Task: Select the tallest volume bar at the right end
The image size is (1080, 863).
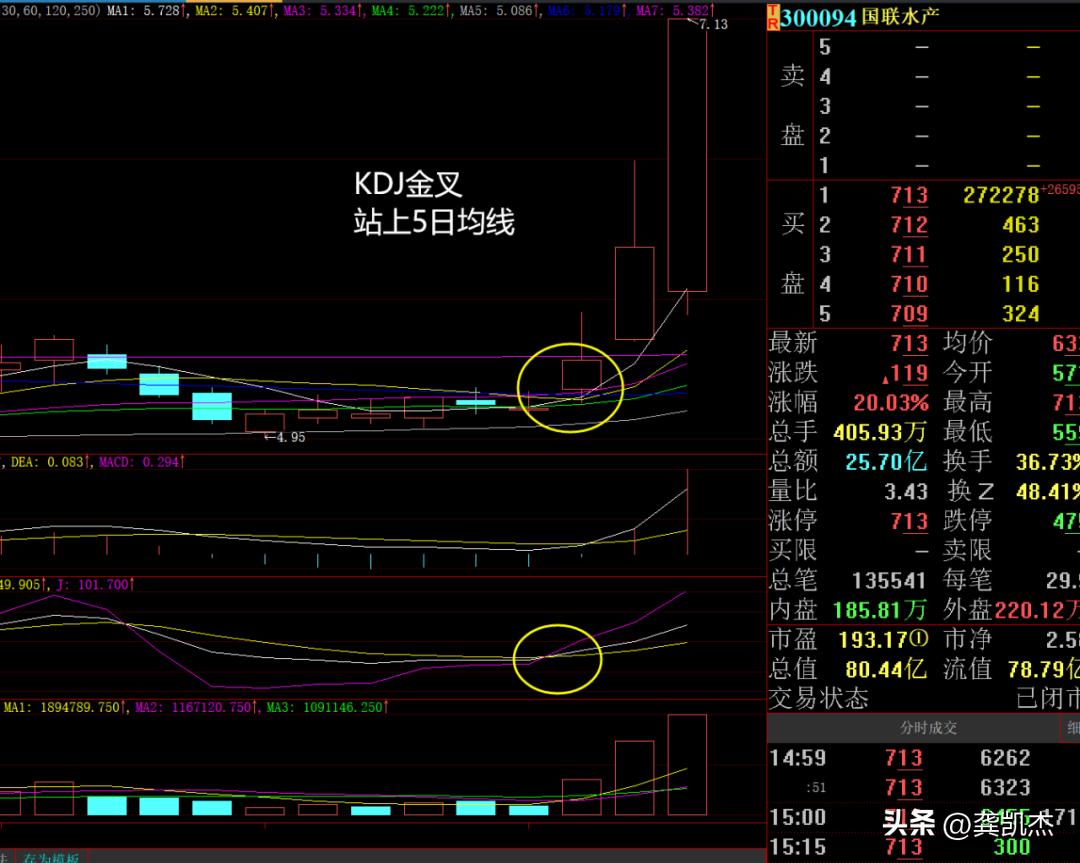Action: tap(687, 765)
